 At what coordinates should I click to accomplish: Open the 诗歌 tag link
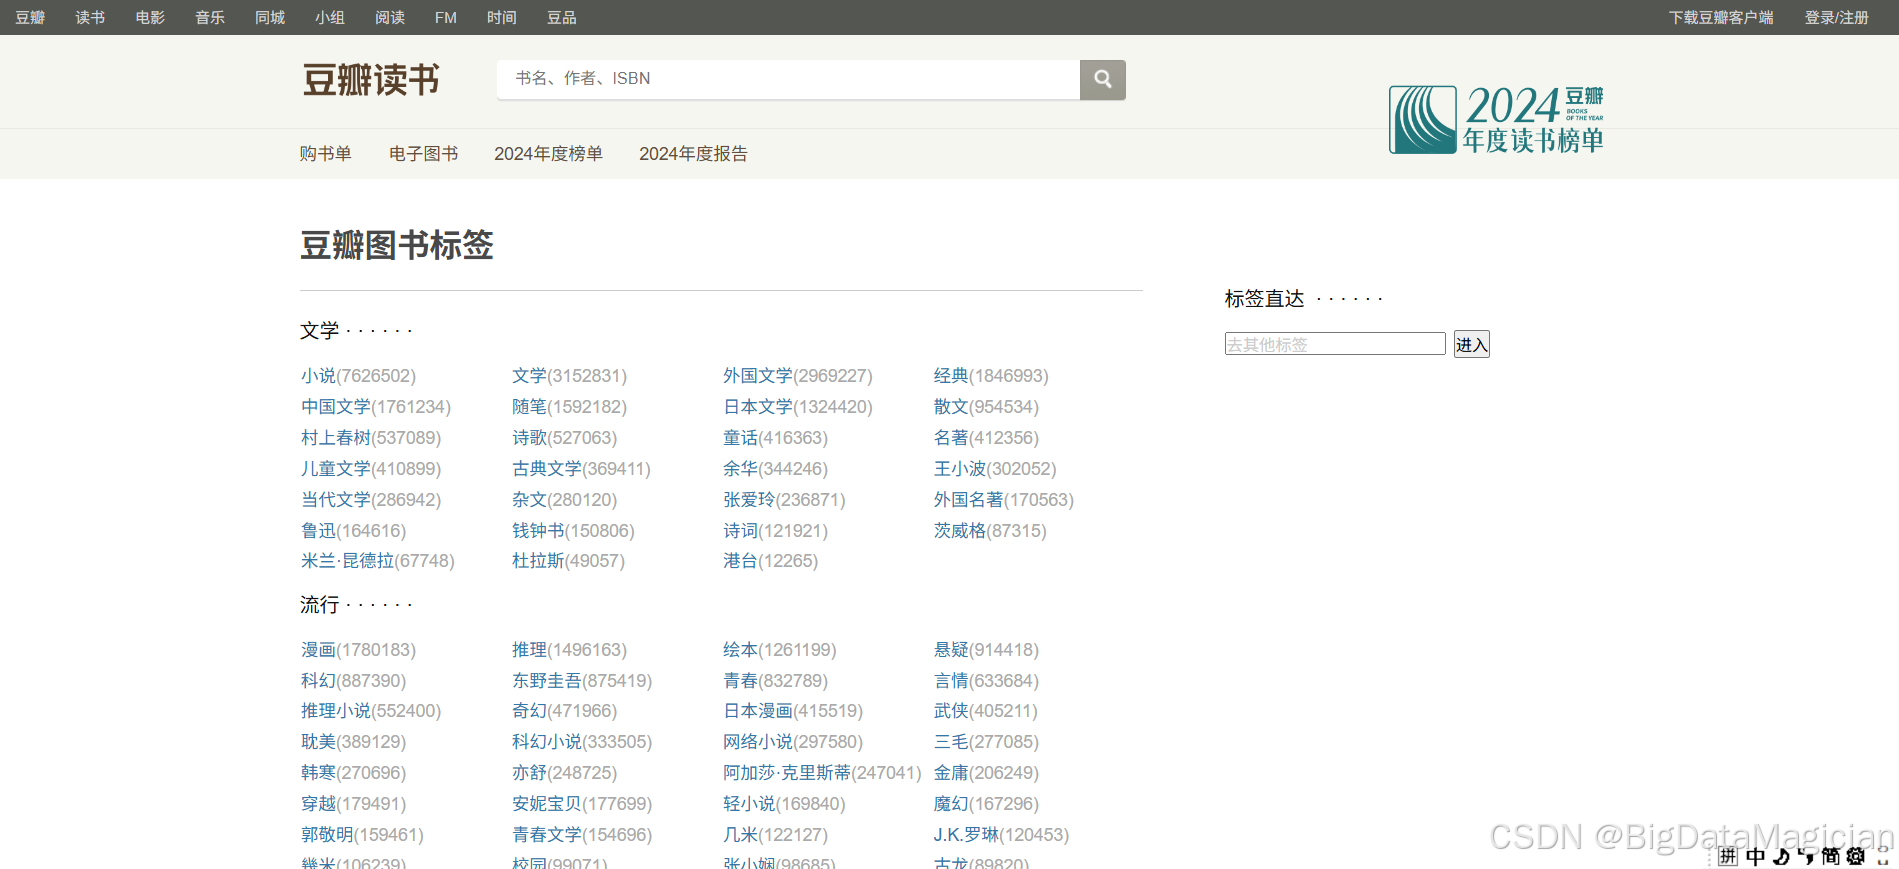pos(530,438)
